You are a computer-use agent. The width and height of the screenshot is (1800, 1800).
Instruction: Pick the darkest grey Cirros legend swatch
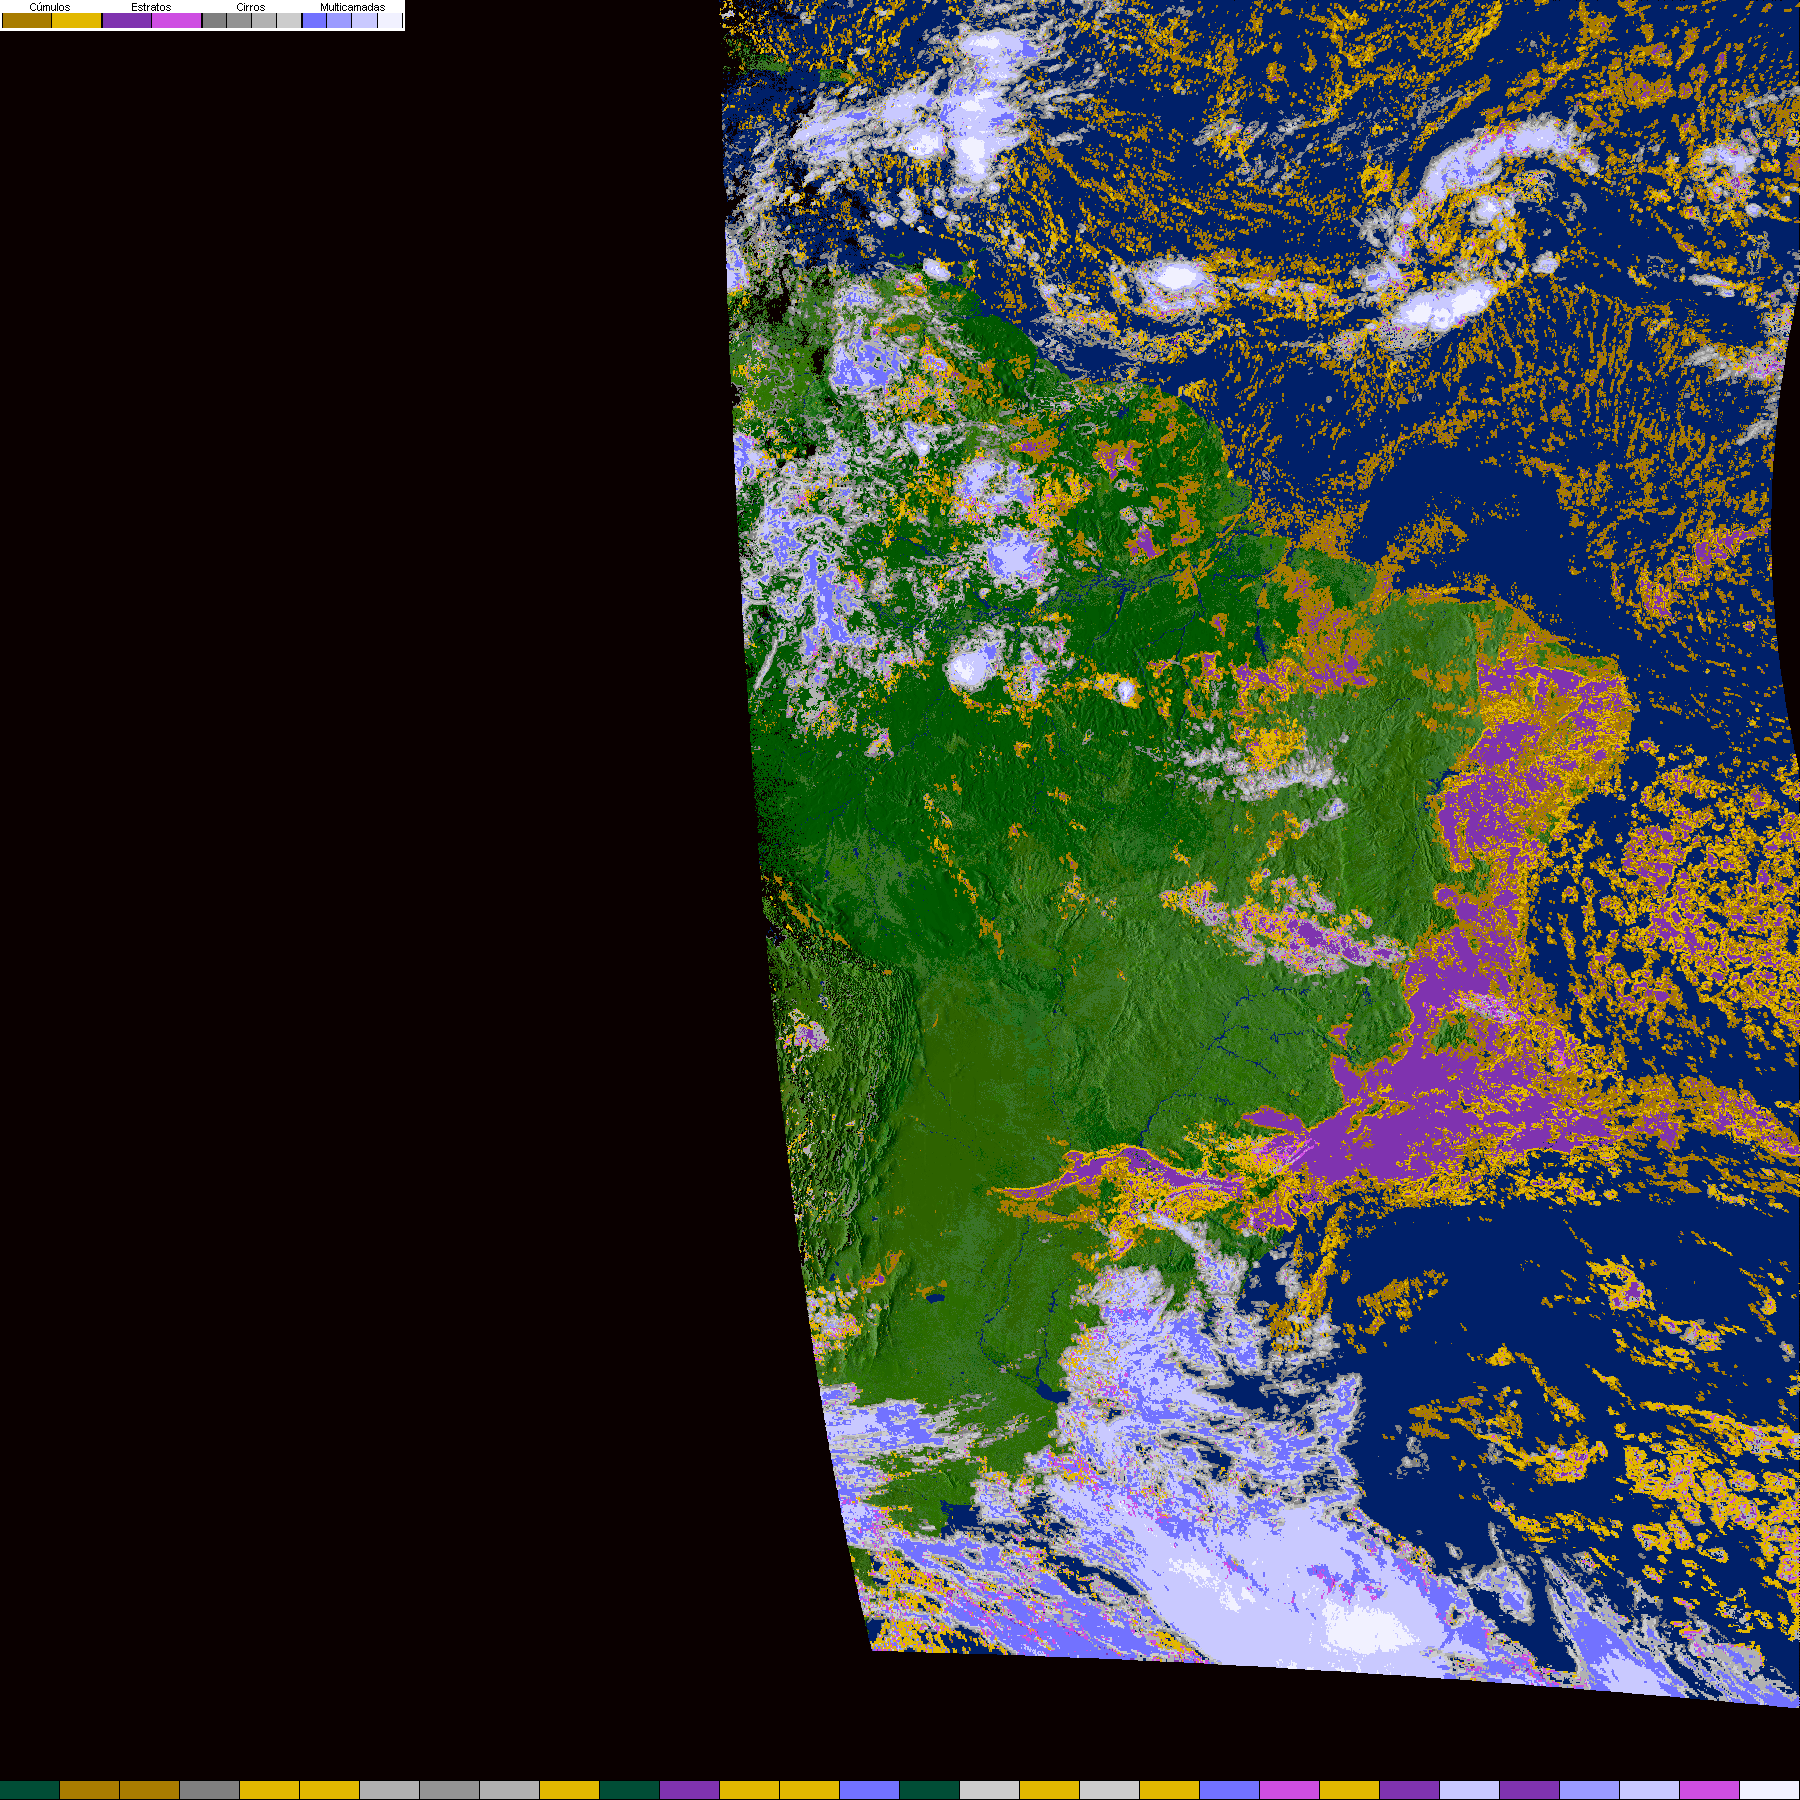click(x=214, y=20)
